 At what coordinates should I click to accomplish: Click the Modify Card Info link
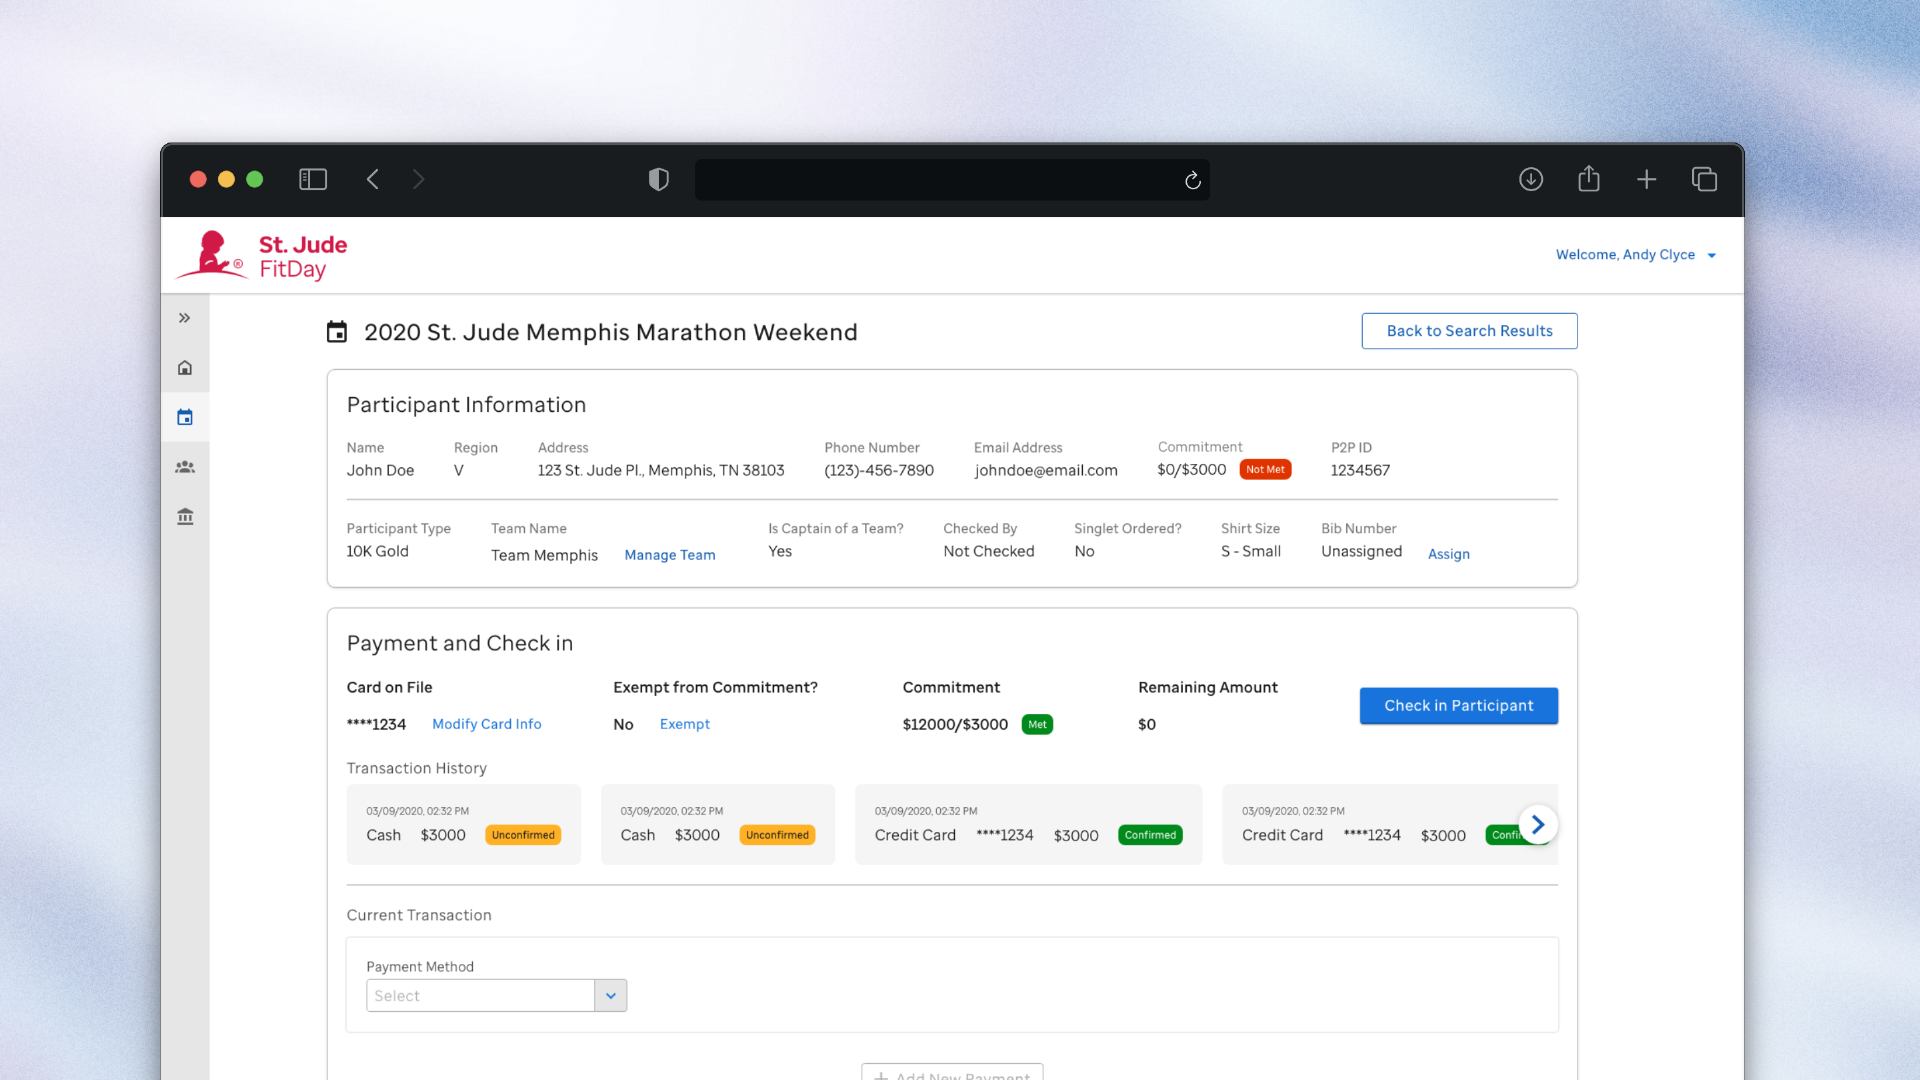(486, 724)
